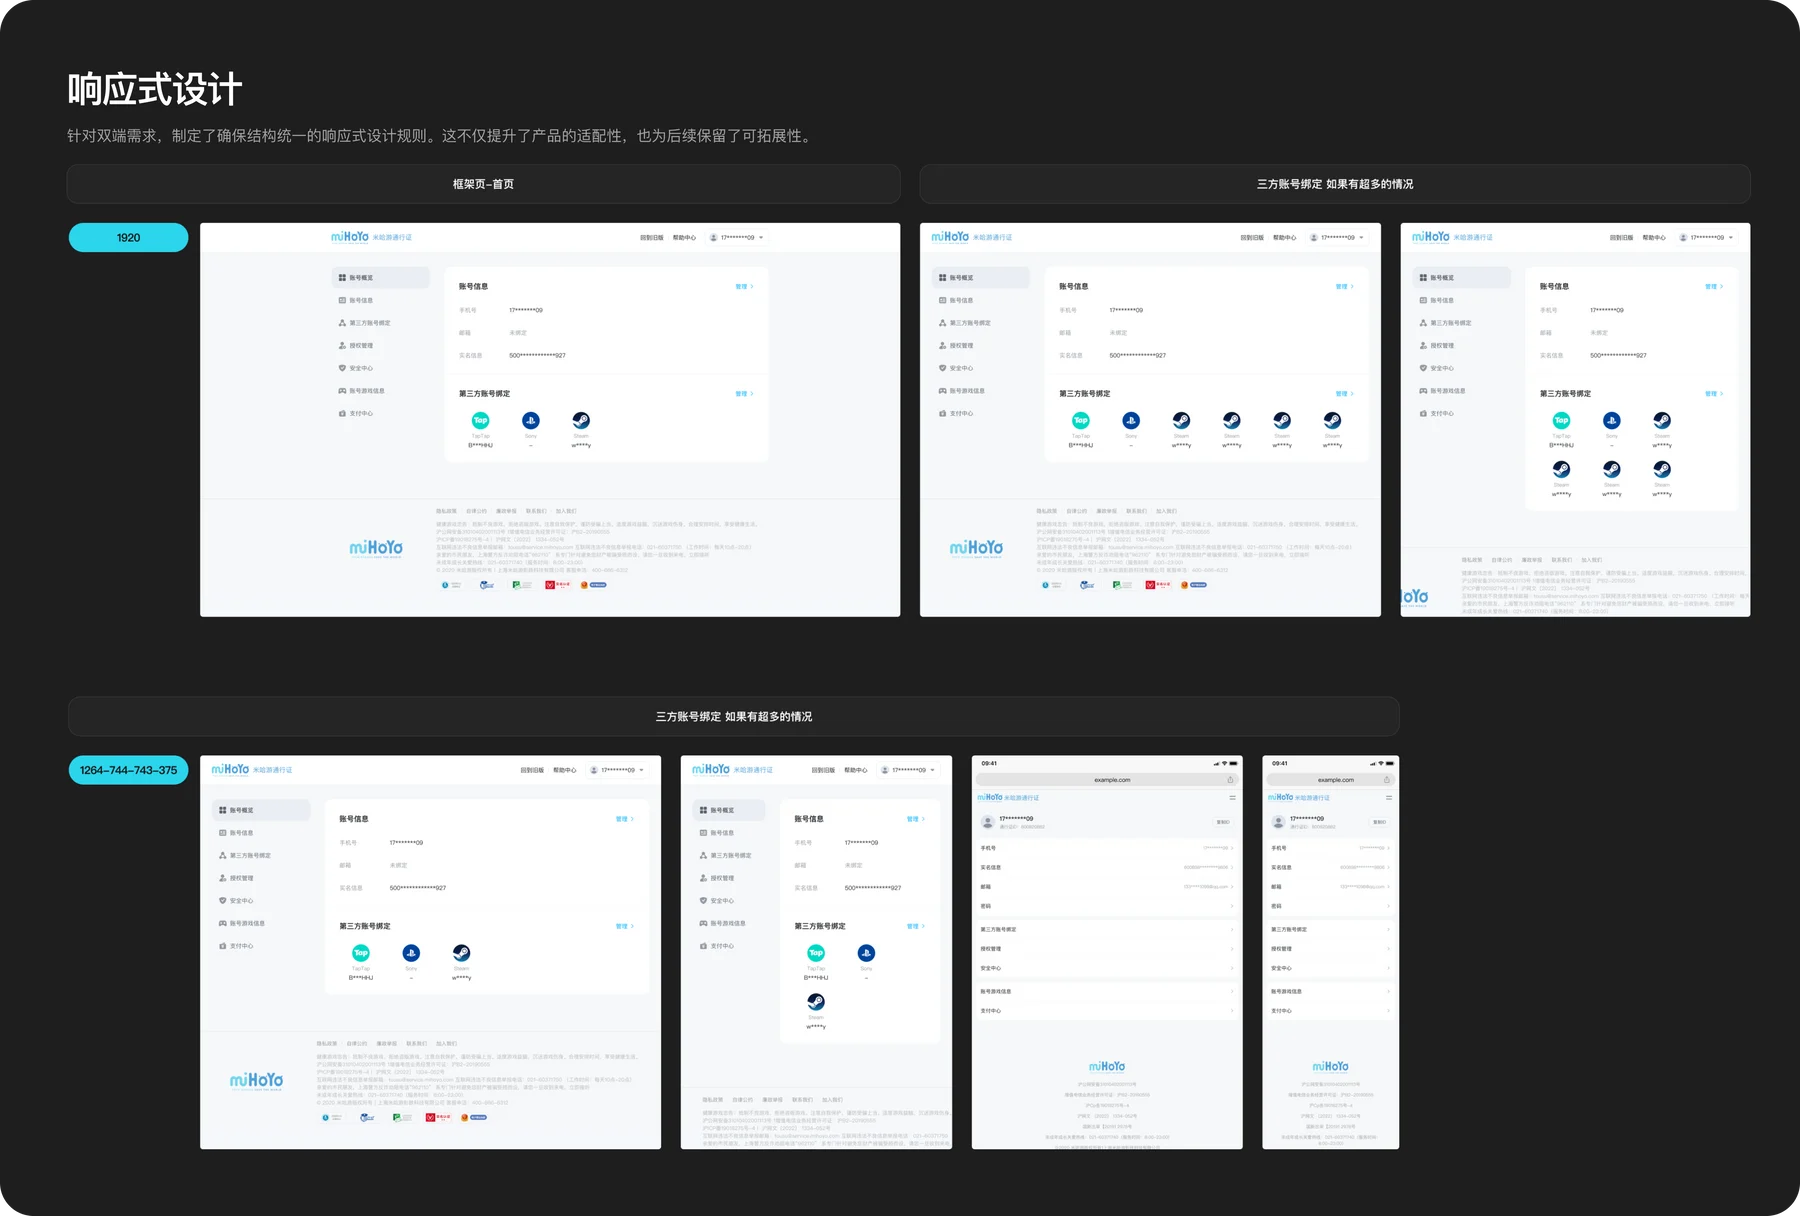Click the 响应式设计 heading
This screenshot has height=1216, width=1800.
coord(155,90)
